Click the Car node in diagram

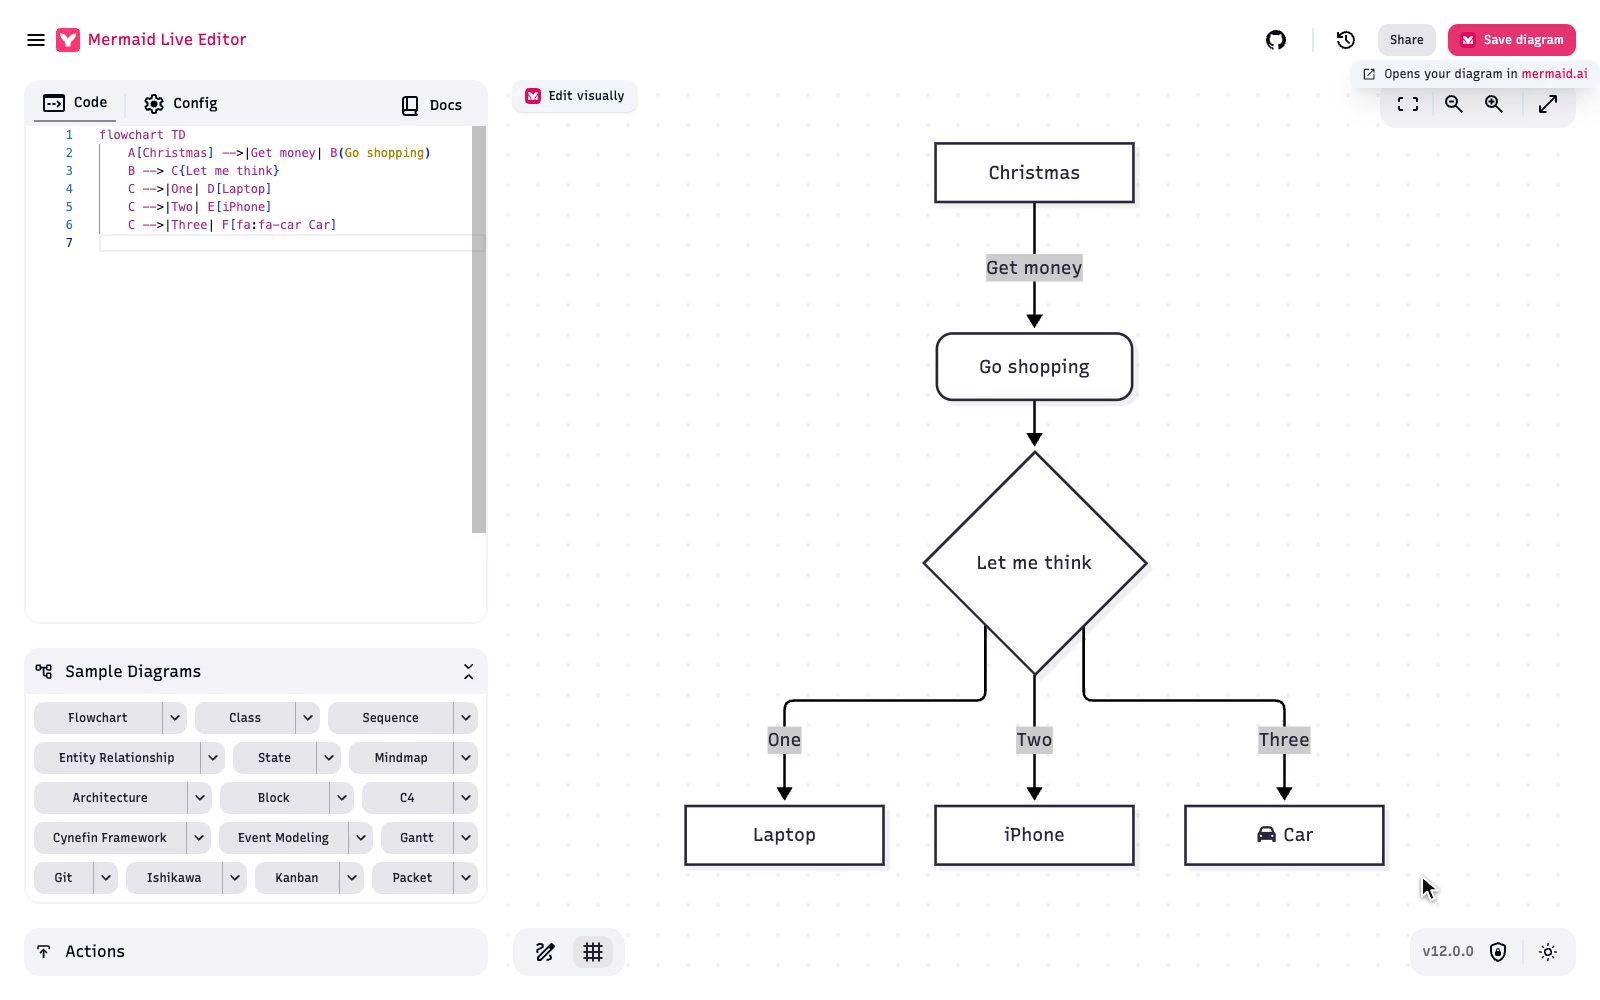click(1284, 835)
